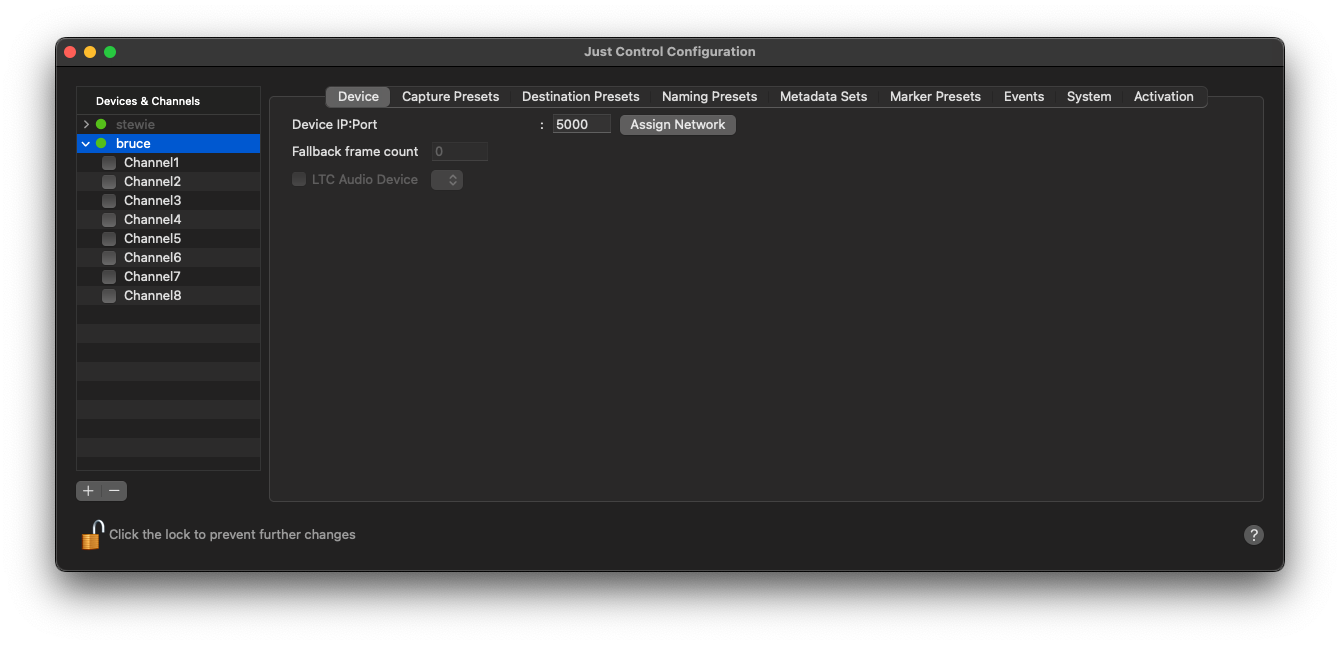1340x645 pixels.
Task: Open the Marker Presets tab
Action: [935, 97]
